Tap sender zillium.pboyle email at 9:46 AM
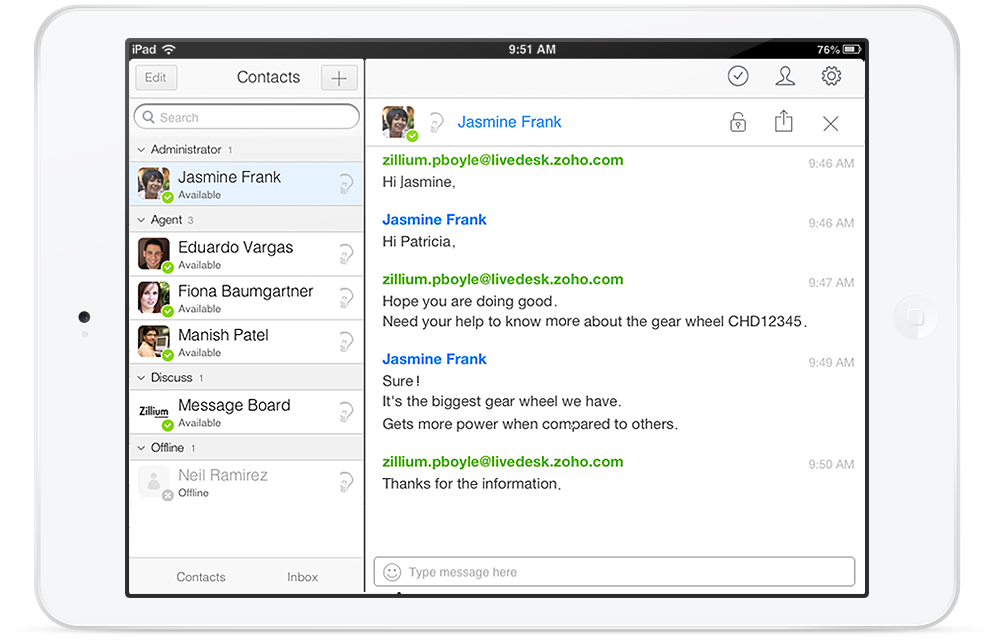 (503, 160)
